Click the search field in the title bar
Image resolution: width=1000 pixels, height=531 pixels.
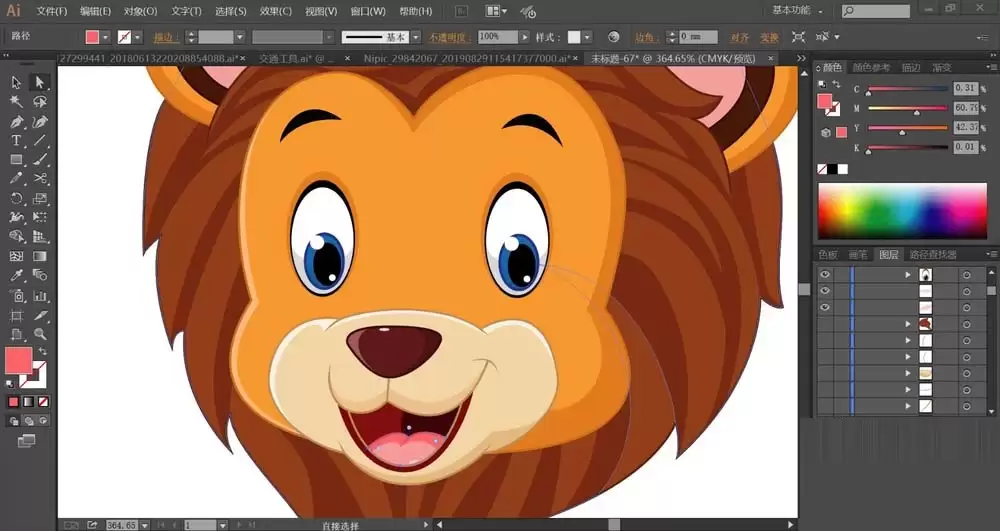(881, 11)
